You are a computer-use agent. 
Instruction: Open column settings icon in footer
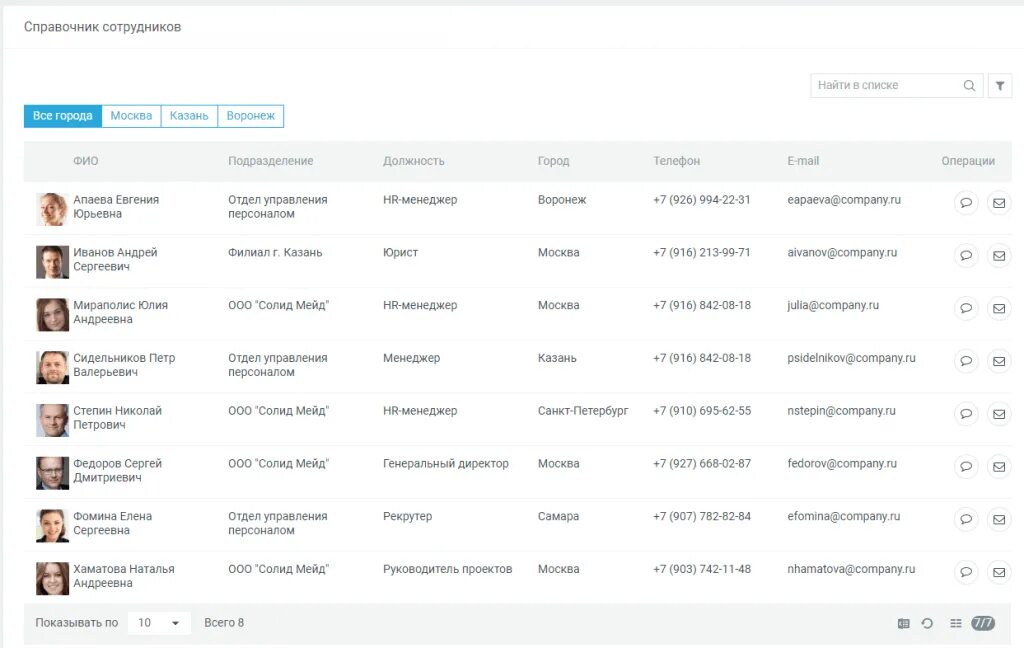[x=956, y=623]
